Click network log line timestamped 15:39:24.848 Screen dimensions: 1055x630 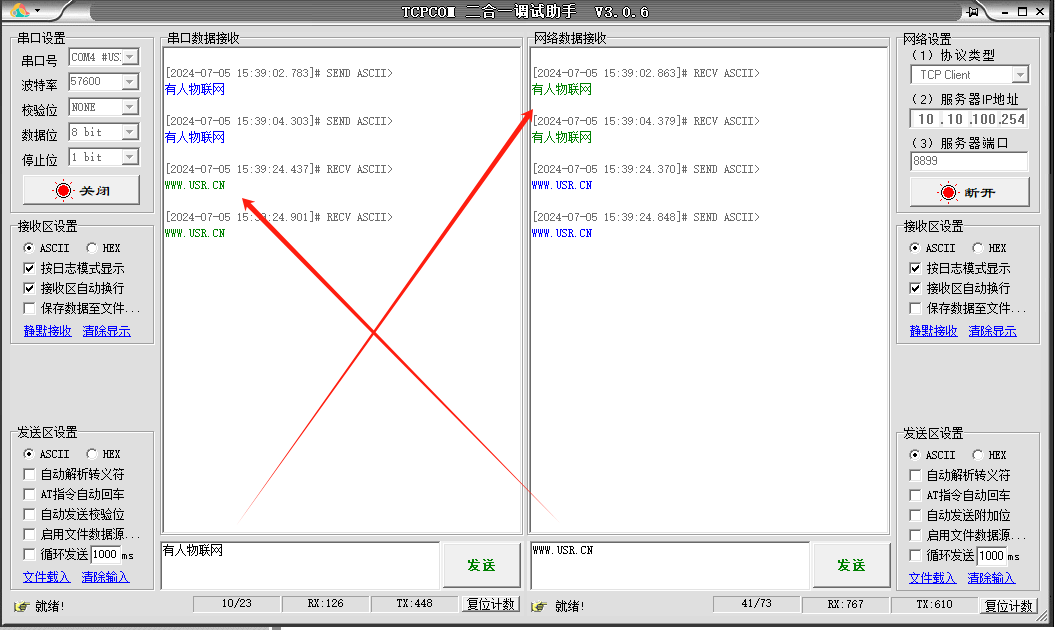[646, 217]
